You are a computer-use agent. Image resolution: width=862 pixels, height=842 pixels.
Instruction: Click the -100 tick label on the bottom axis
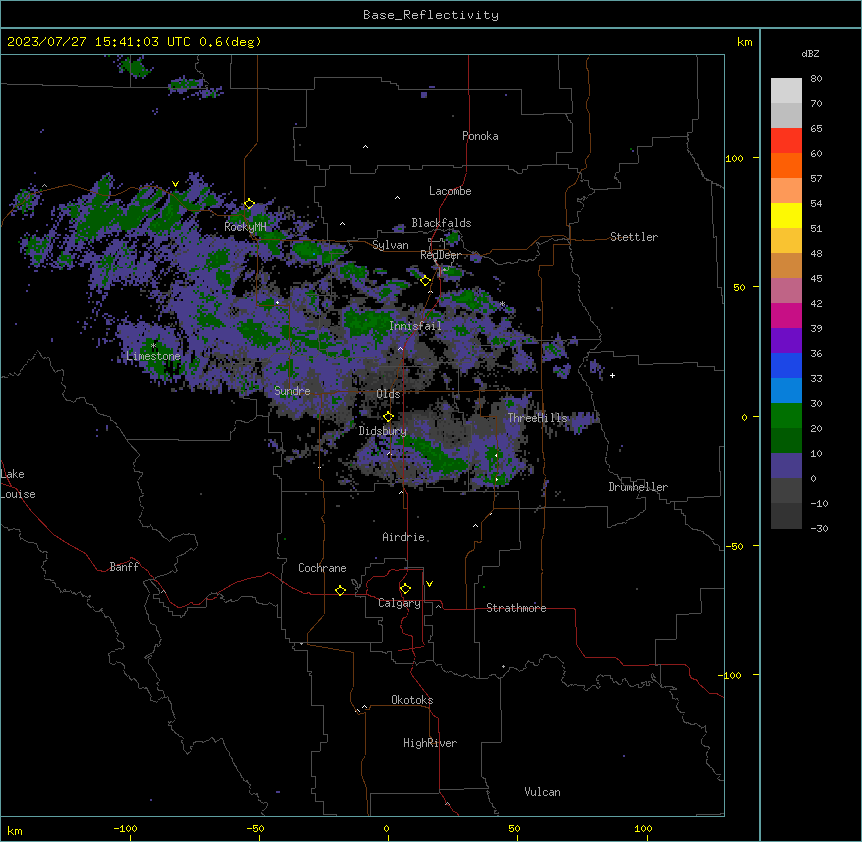125,828
